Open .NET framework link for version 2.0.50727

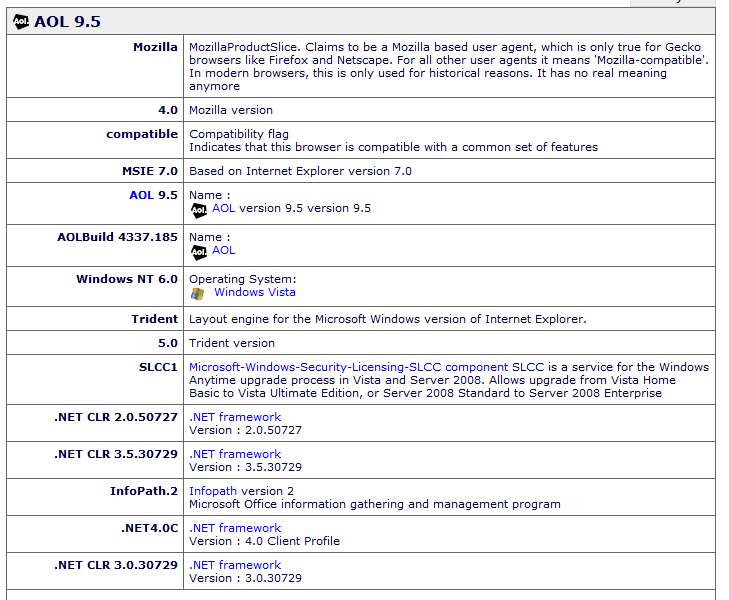[235, 417]
